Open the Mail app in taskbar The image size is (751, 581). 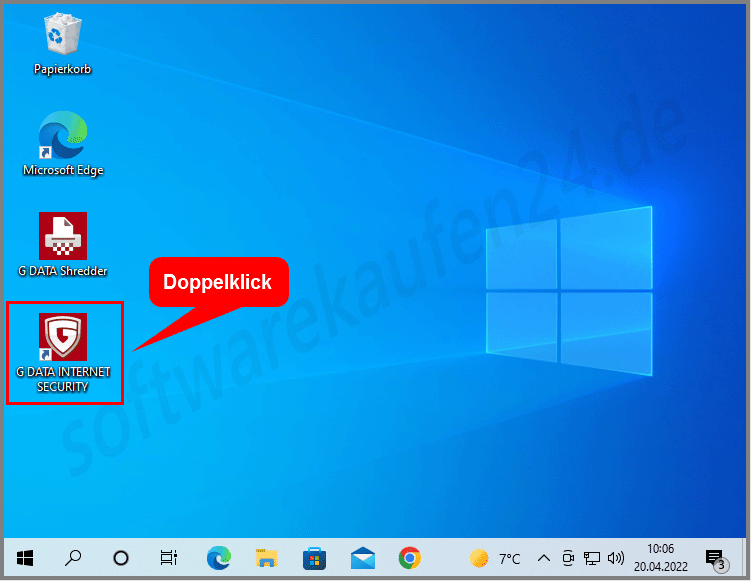pos(362,558)
